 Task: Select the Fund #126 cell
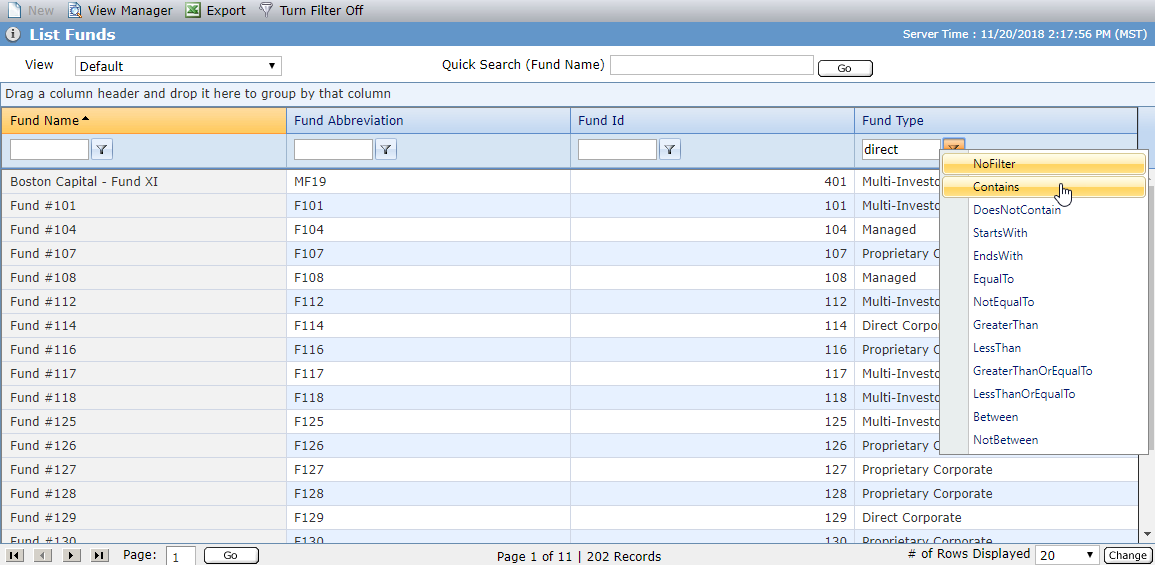coord(144,446)
